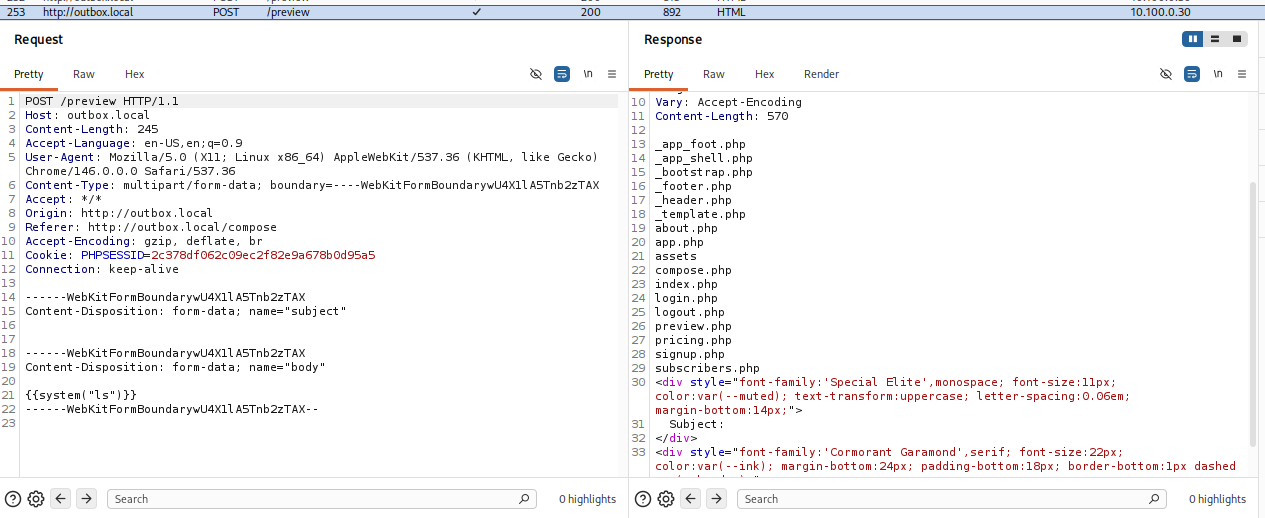Open the Request panel hamburger options menu
The height and width of the screenshot is (518, 1265).
pyautogui.click(x=612, y=74)
